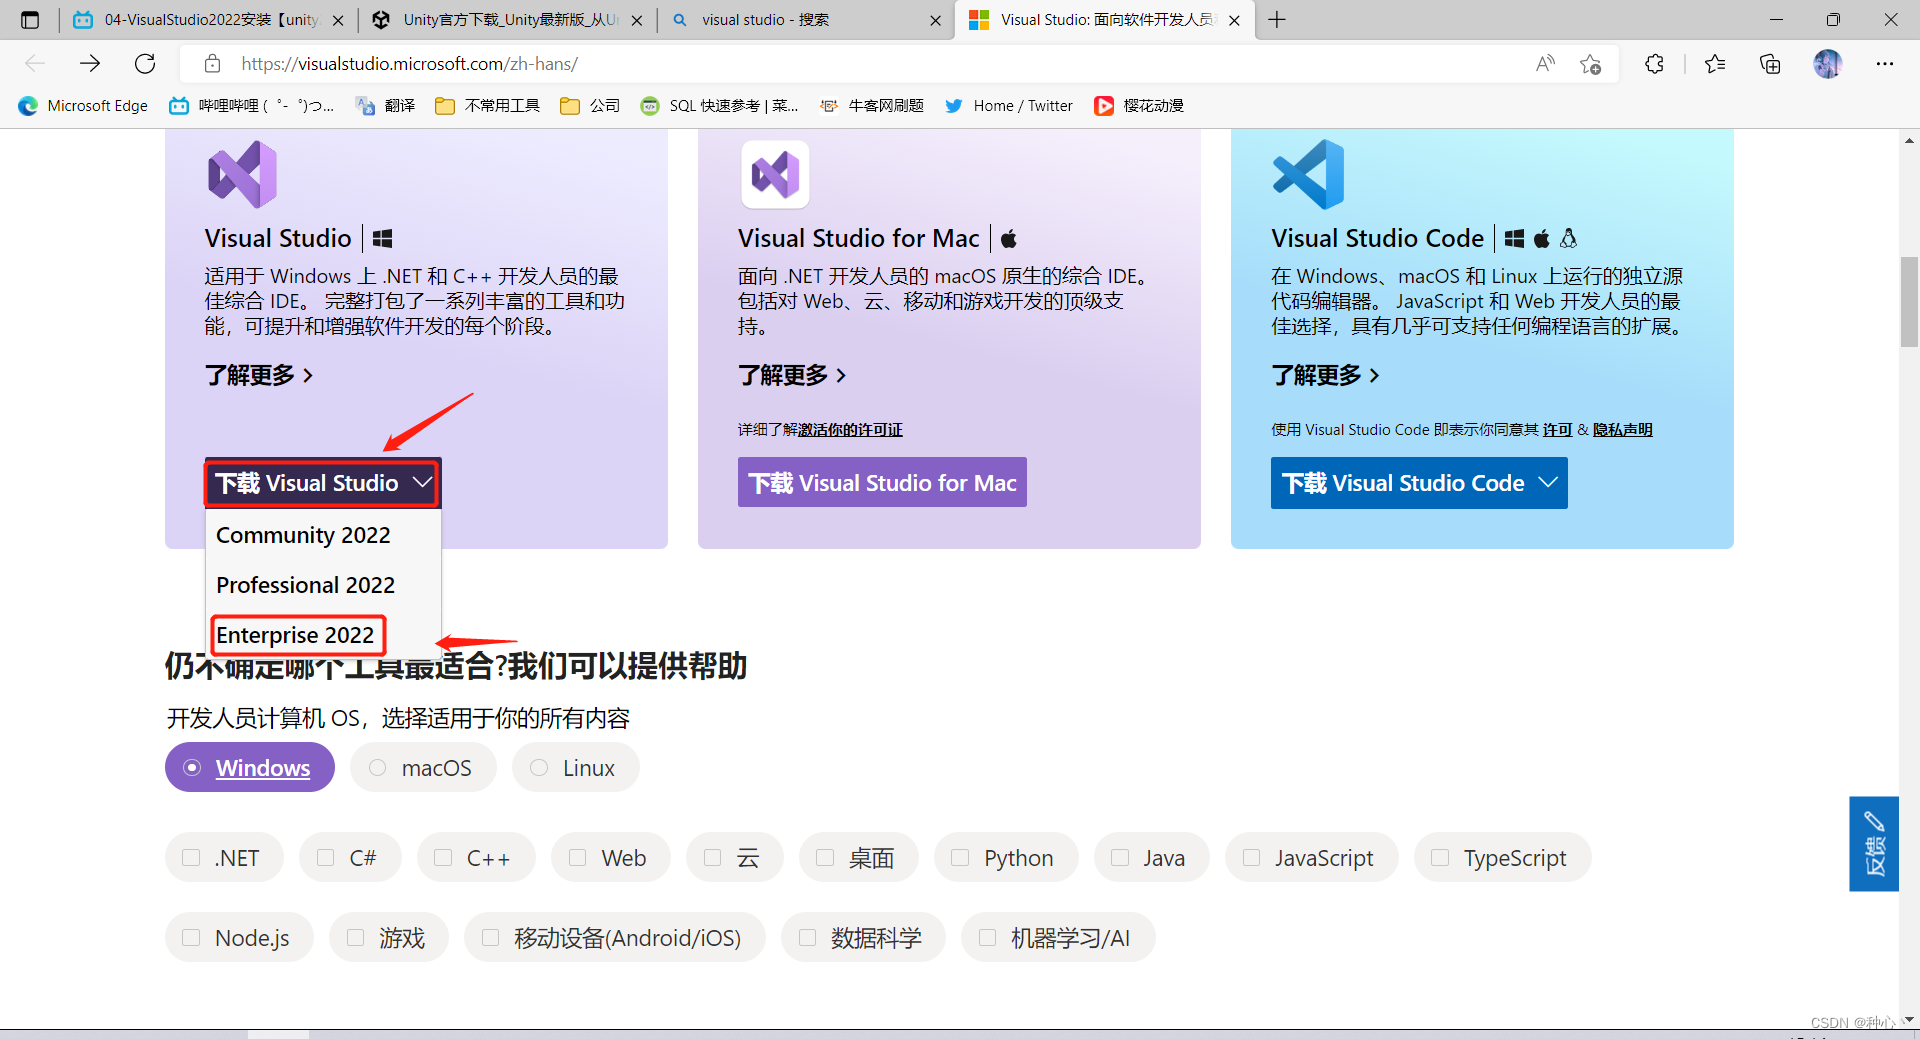The width and height of the screenshot is (1920, 1039).
Task: Open 了解更多 under Visual Studio
Action: tap(259, 375)
